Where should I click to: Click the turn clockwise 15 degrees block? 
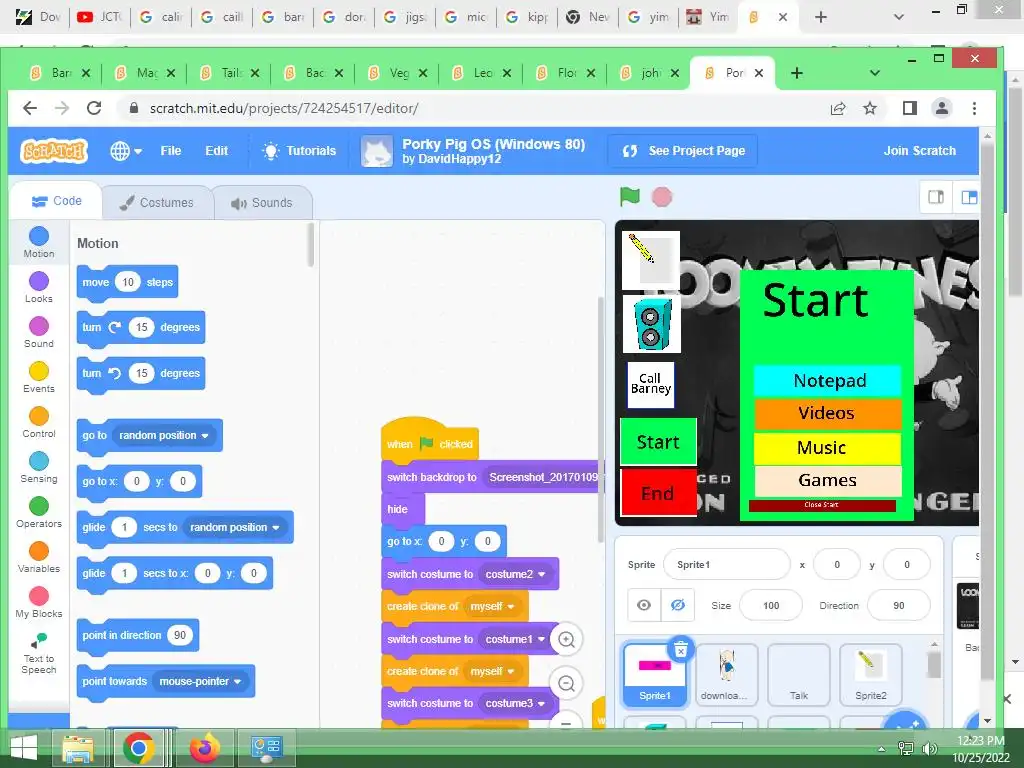pos(140,327)
